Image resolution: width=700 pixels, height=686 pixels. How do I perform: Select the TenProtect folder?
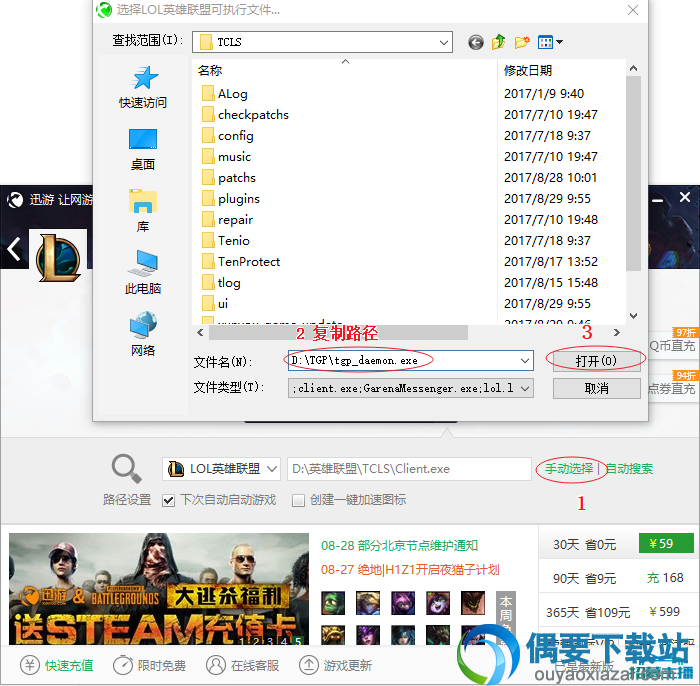click(241, 262)
